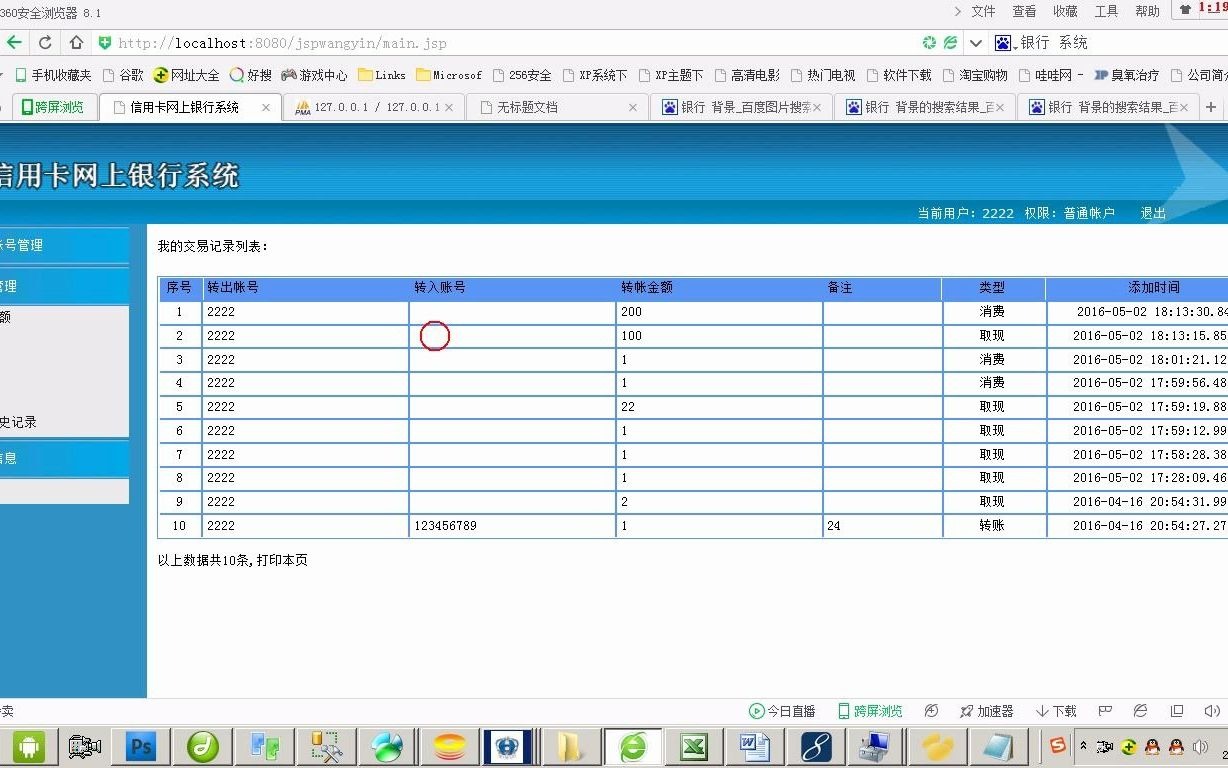
Task: Click inside the address bar
Action: [300, 43]
